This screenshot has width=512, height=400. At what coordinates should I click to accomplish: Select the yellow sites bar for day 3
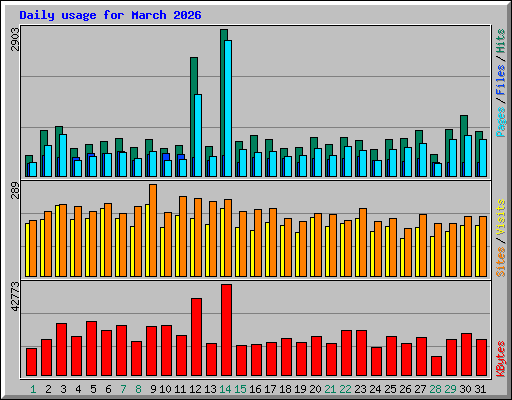(57, 241)
